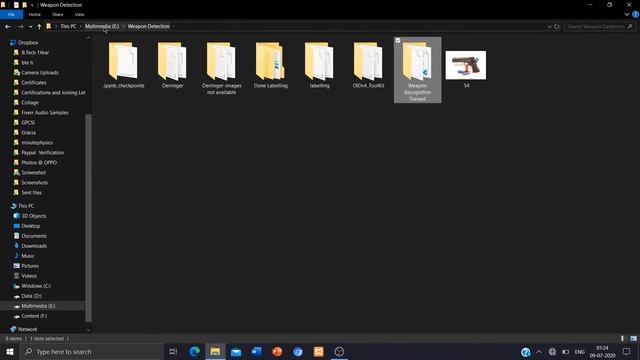Open the File tab
Screen dimensions: 640x360
(x=11, y=14)
